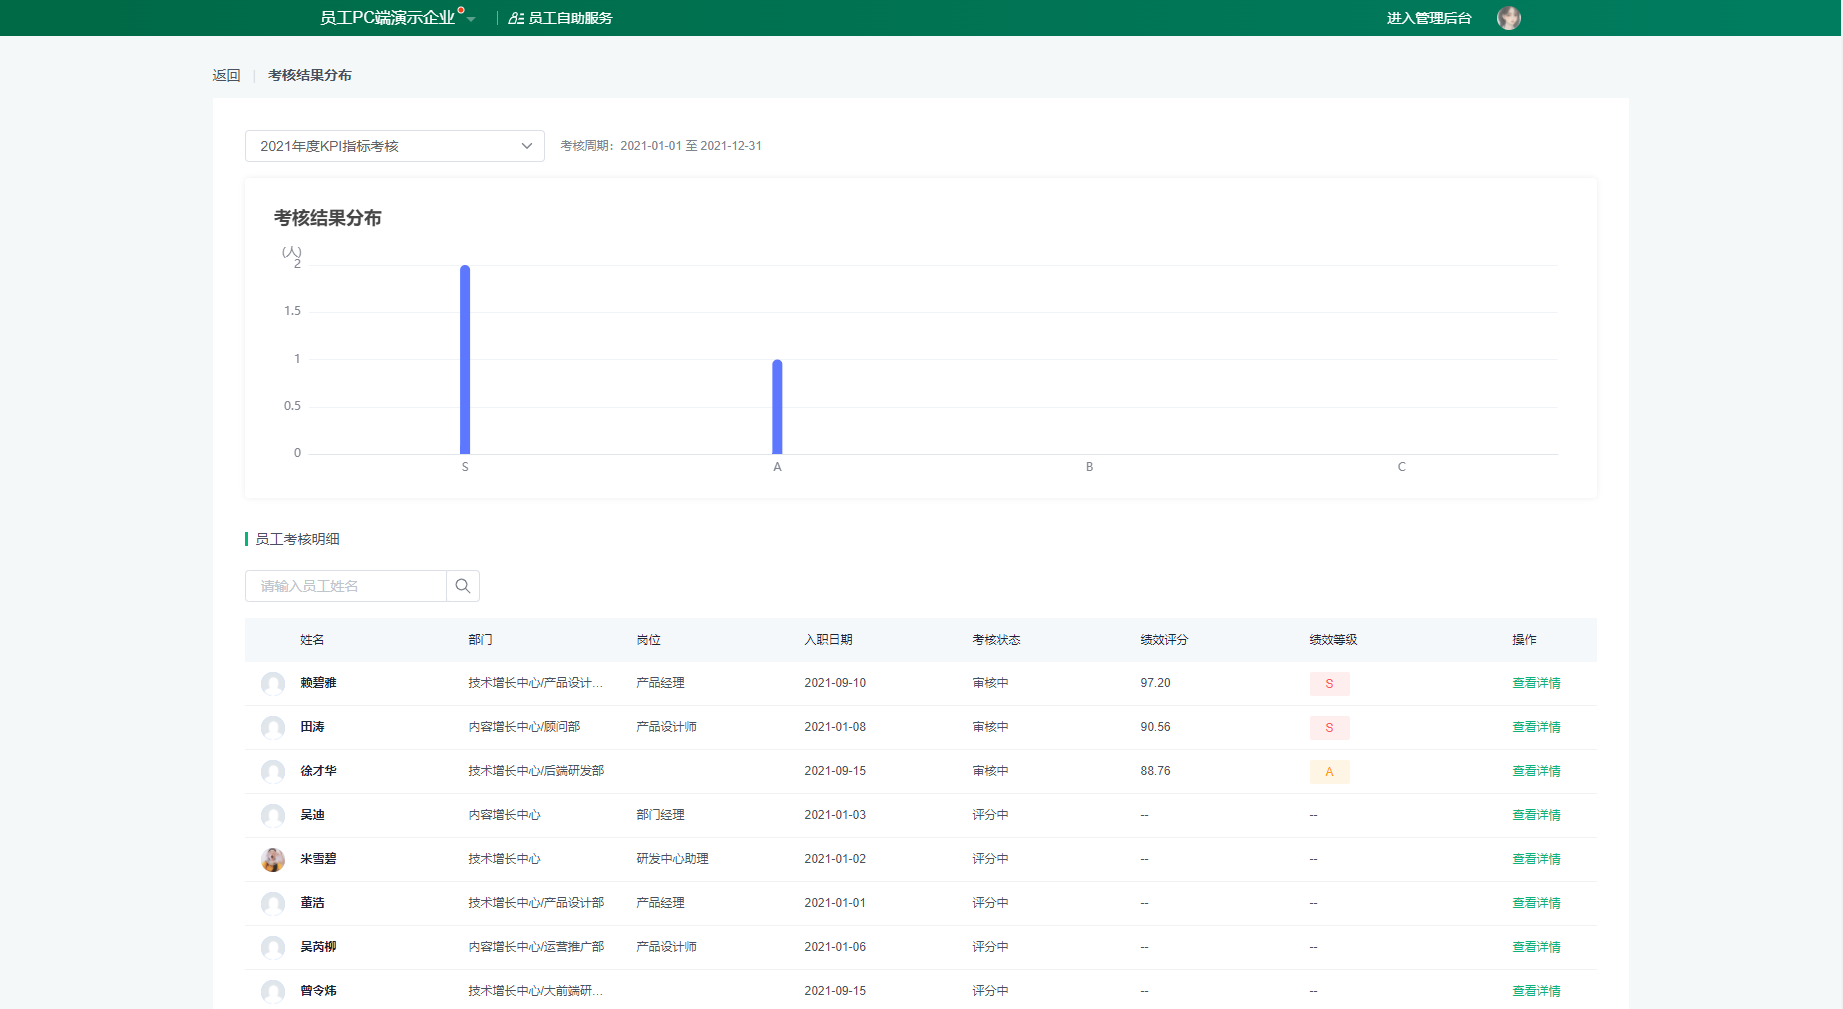Click 返回 to go back
Screen dimensions: 1843x1009
[x=226, y=75]
